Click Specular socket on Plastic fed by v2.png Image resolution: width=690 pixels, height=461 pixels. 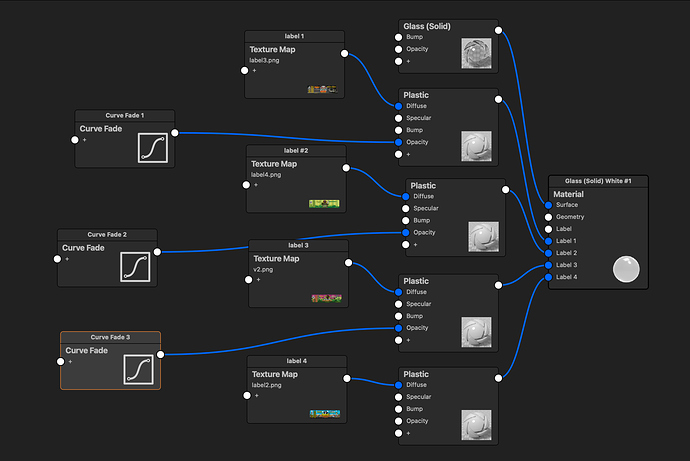pos(399,304)
